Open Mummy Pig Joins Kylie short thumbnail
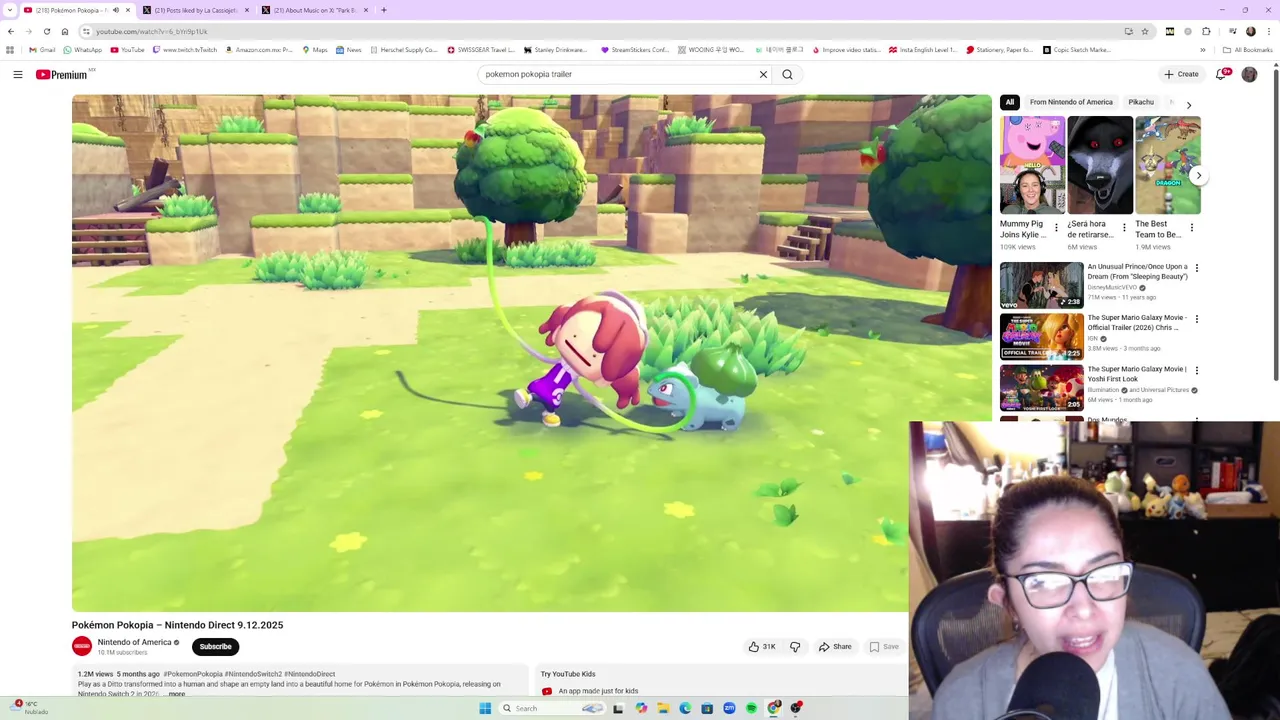Image resolution: width=1280 pixels, height=720 pixels. [1032, 165]
